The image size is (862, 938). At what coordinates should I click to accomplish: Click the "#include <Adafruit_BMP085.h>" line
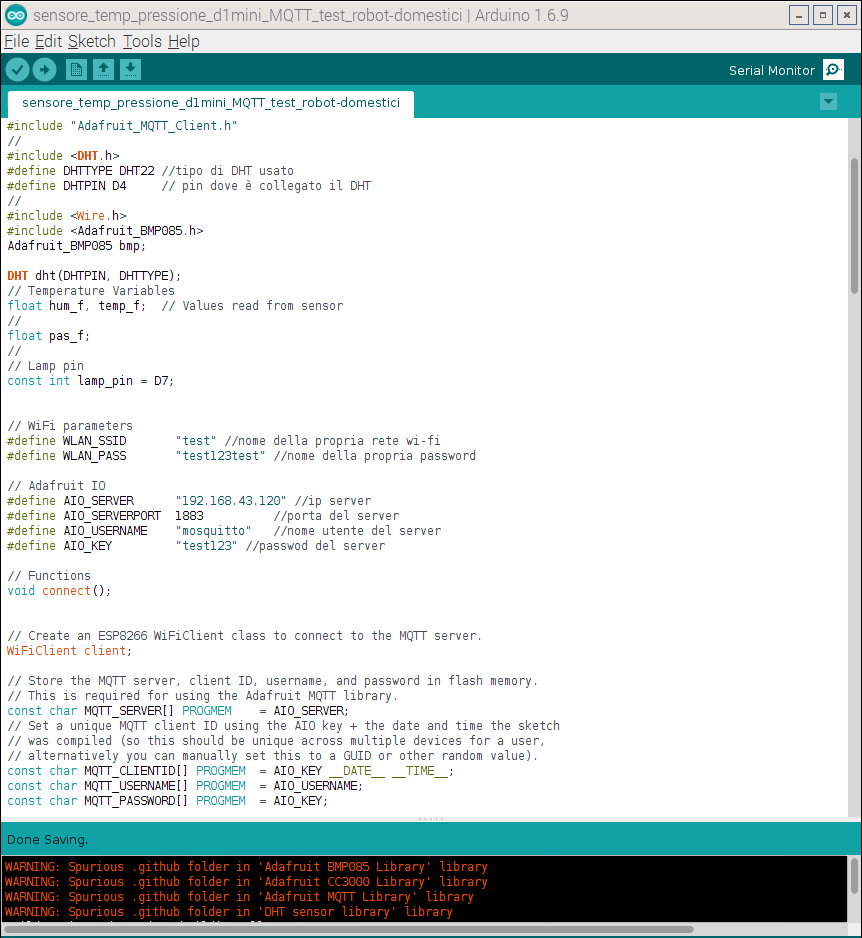point(105,230)
